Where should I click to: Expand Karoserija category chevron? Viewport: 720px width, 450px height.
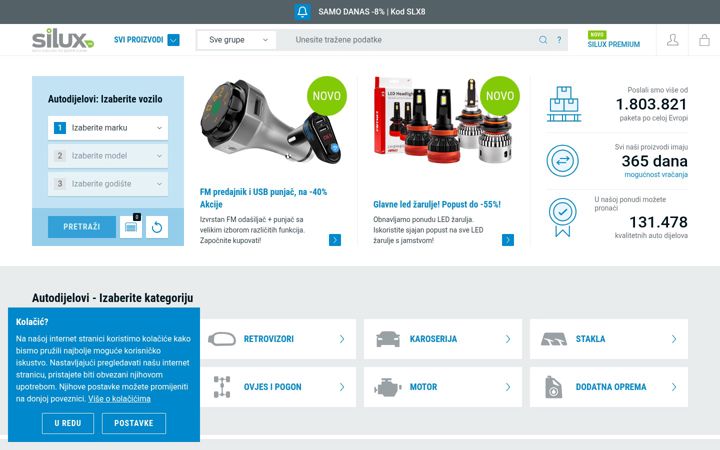pos(508,339)
